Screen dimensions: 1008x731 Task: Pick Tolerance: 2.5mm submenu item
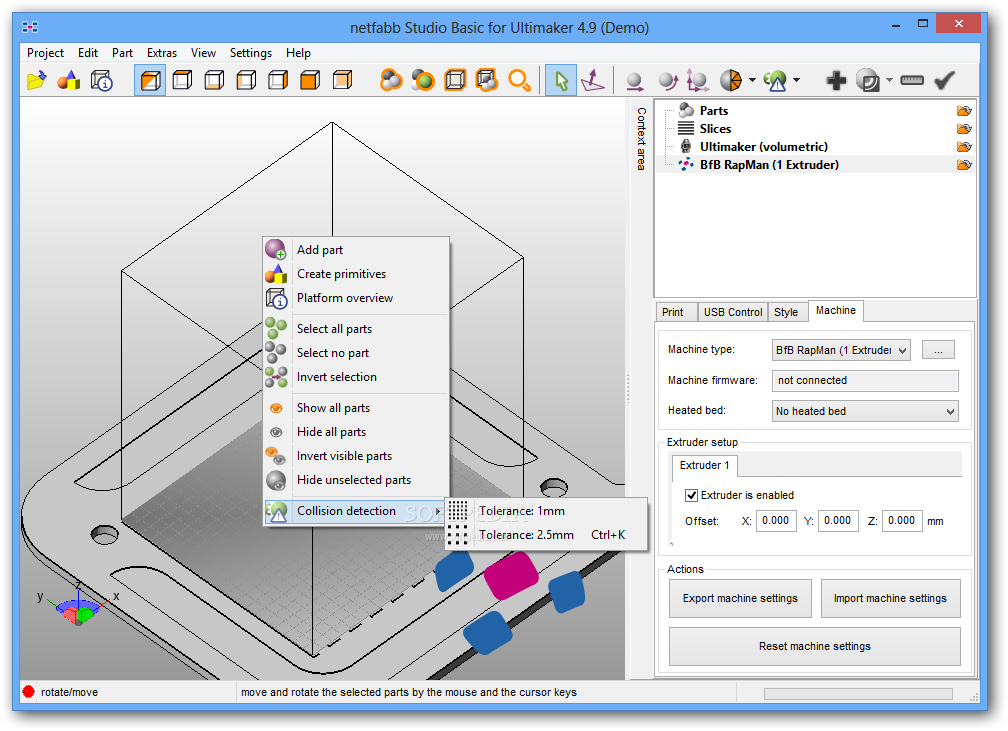[x=546, y=534]
